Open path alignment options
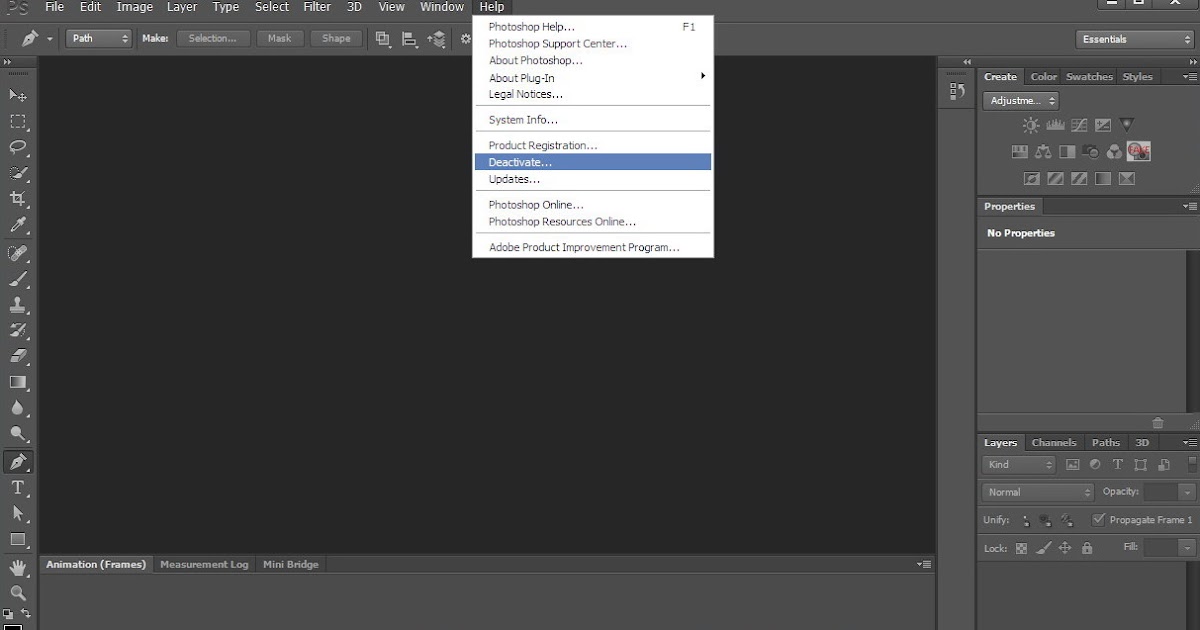1200x630 pixels. pyautogui.click(x=409, y=39)
